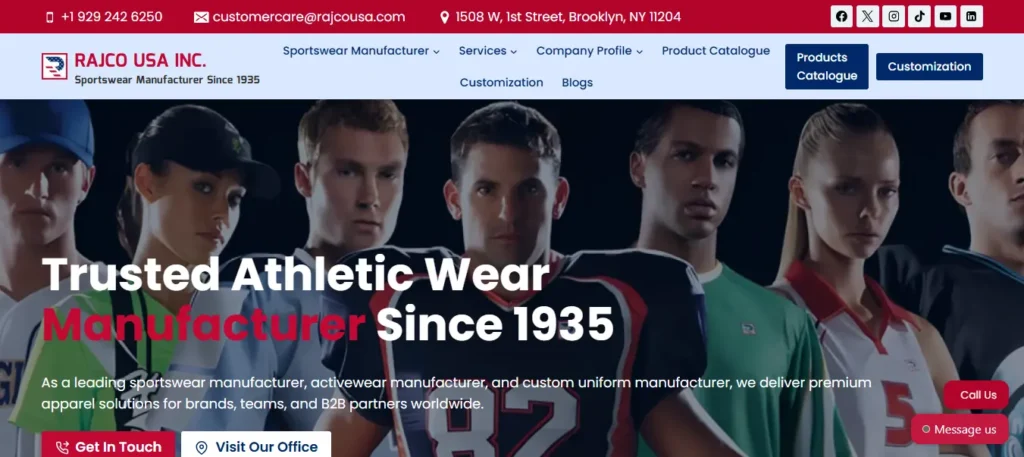Open the LinkedIn social icon
1024x457 pixels.
tap(972, 16)
